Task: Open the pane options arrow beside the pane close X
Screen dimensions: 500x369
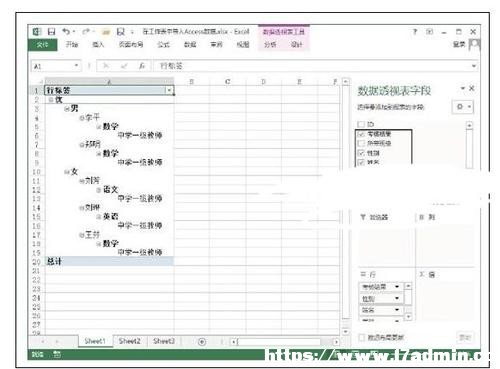Action: pyautogui.click(x=463, y=88)
